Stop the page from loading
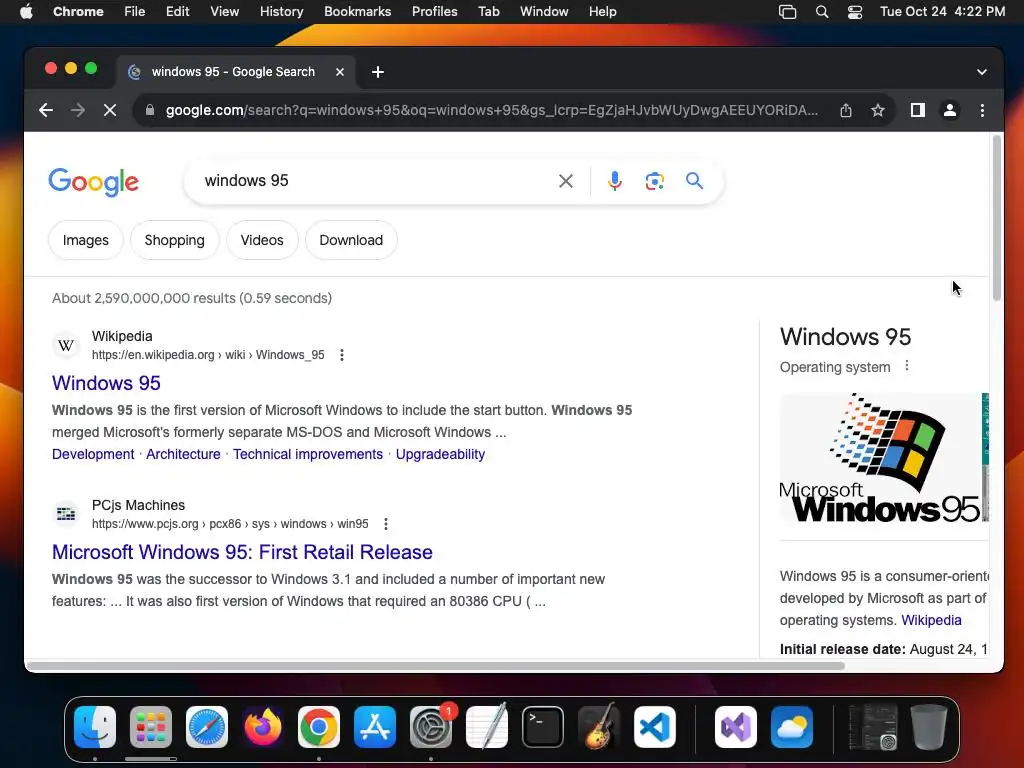 pos(110,110)
